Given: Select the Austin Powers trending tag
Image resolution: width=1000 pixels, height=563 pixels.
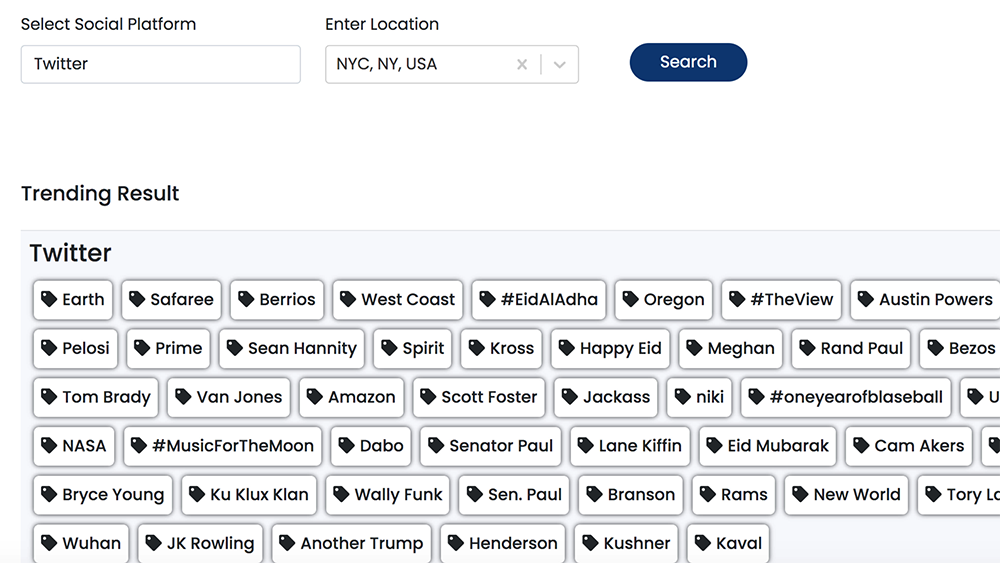Looking at the screenshot, I should pos(926,299).
